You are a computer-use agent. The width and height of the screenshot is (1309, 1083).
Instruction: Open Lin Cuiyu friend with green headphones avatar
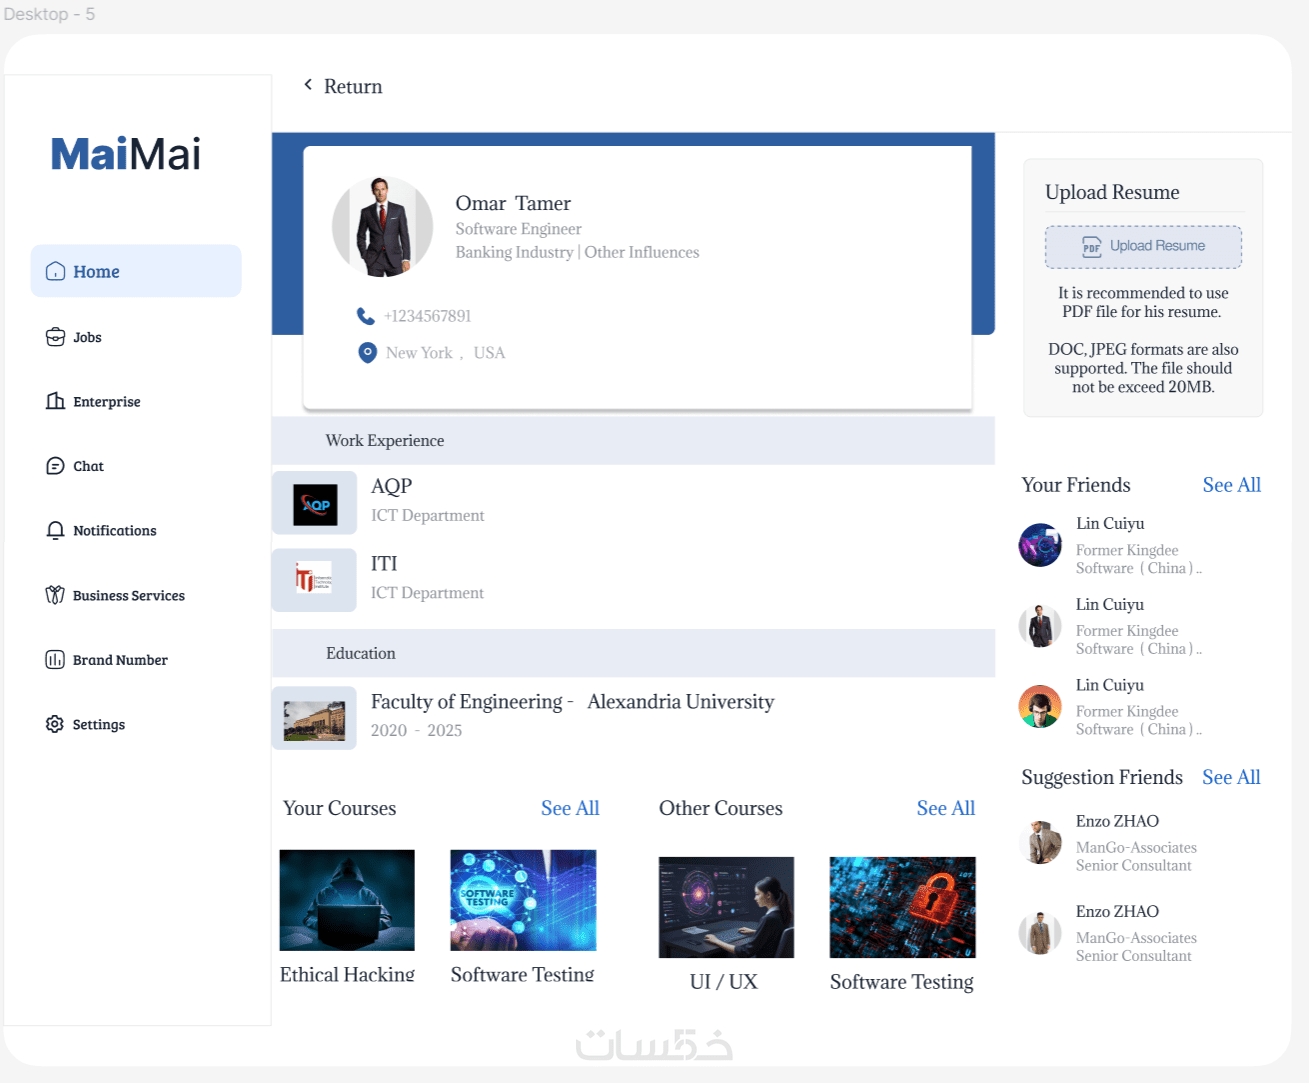coord(1040,707)
